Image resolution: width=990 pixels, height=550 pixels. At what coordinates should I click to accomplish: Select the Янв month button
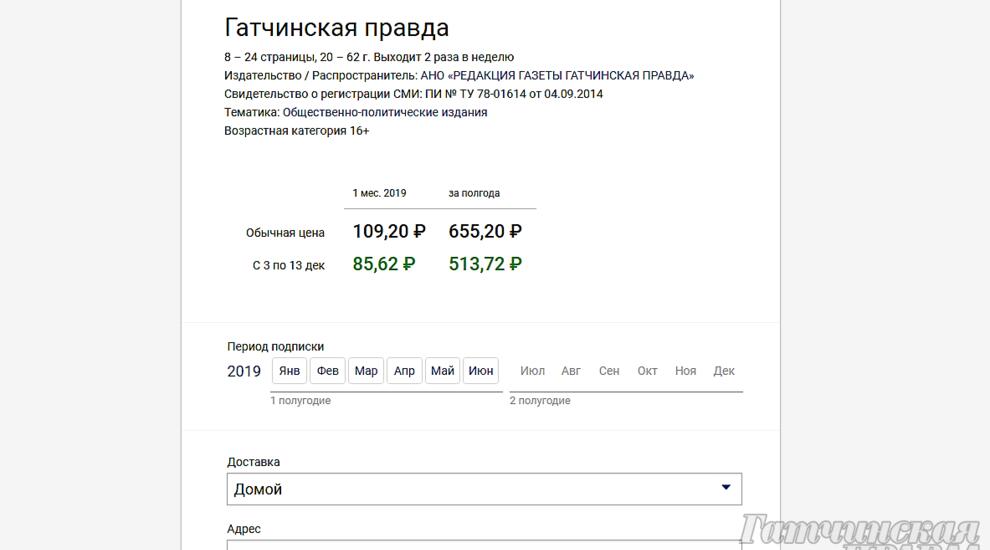[x=289, y=371]
